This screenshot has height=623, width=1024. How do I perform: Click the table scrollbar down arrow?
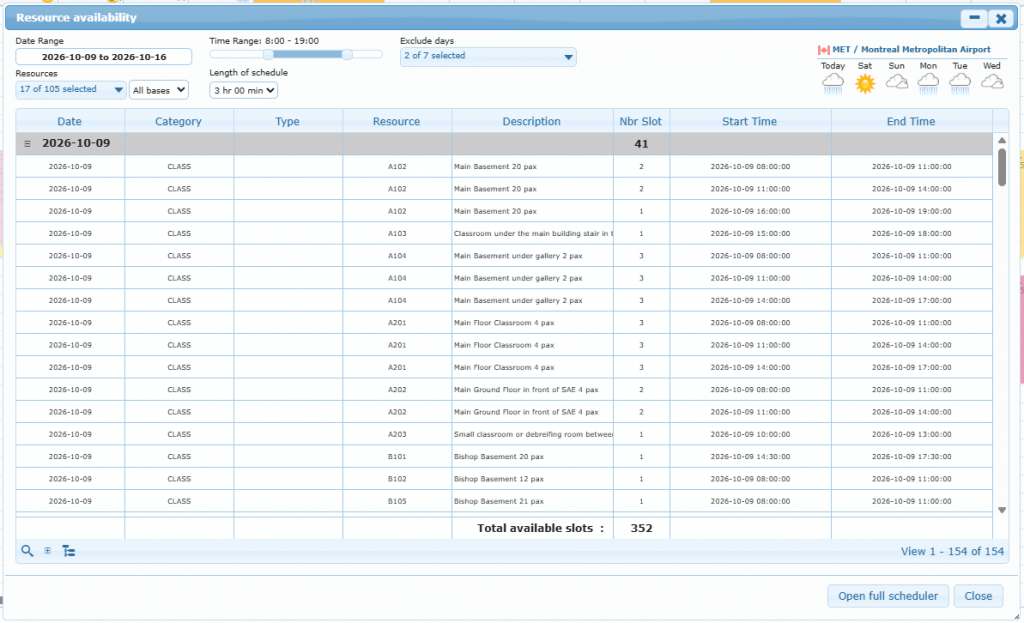click(x=1002, y=510)
